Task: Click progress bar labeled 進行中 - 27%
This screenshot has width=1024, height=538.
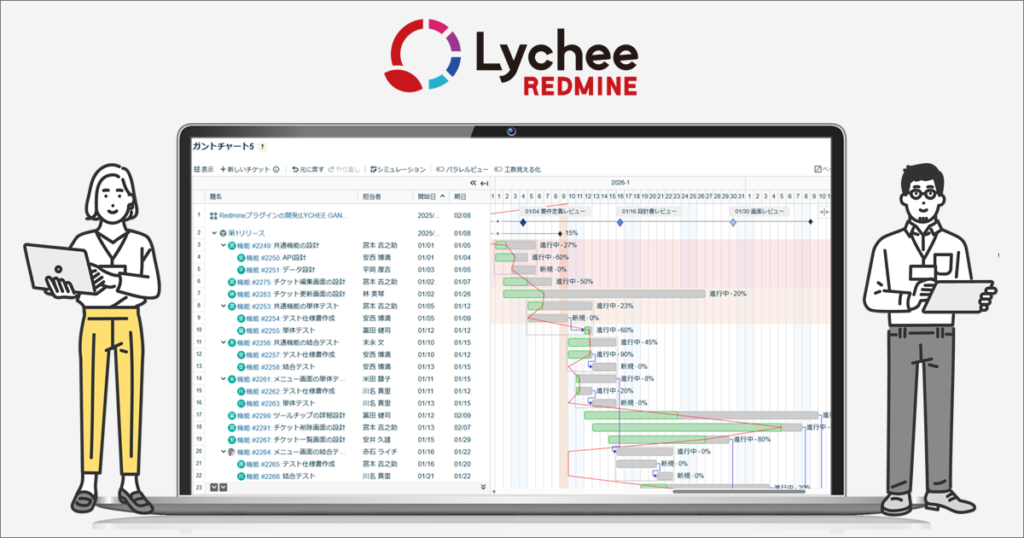Action: pyautogui.click(x=515, y=245)
